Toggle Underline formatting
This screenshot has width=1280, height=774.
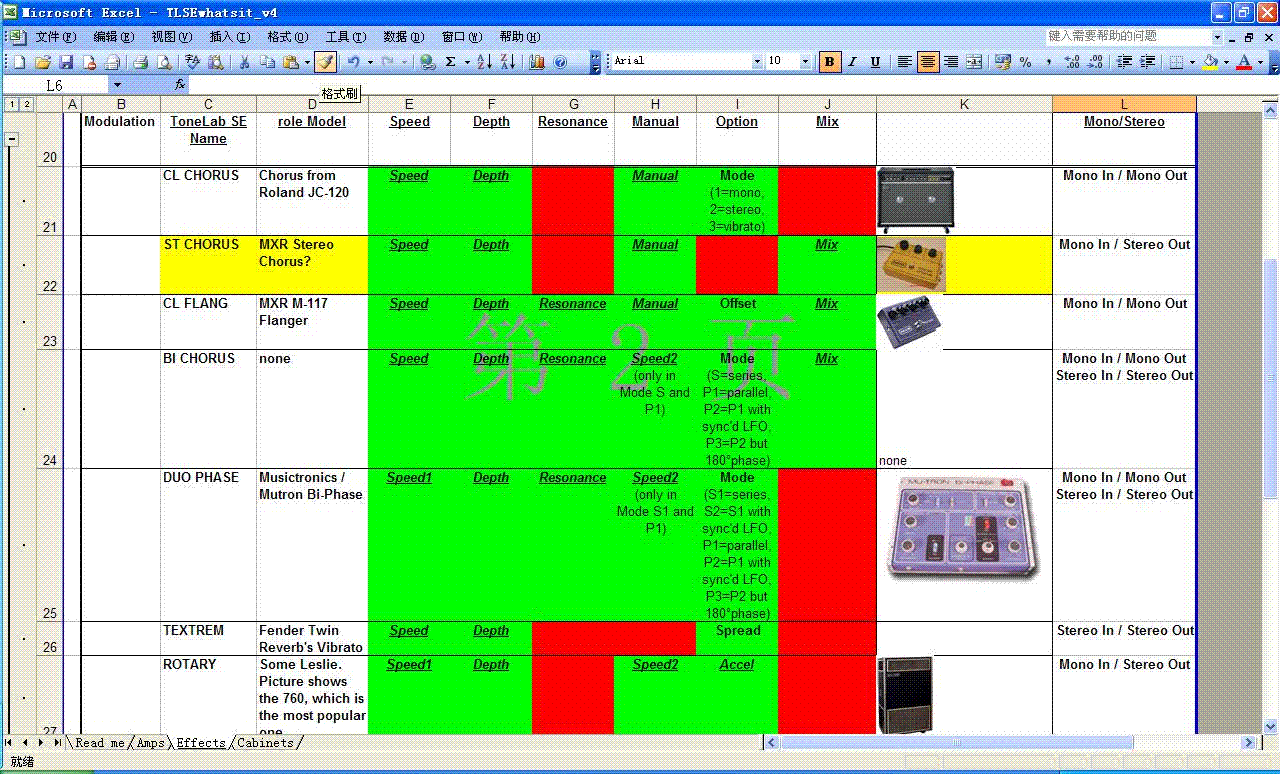[875, 62]
